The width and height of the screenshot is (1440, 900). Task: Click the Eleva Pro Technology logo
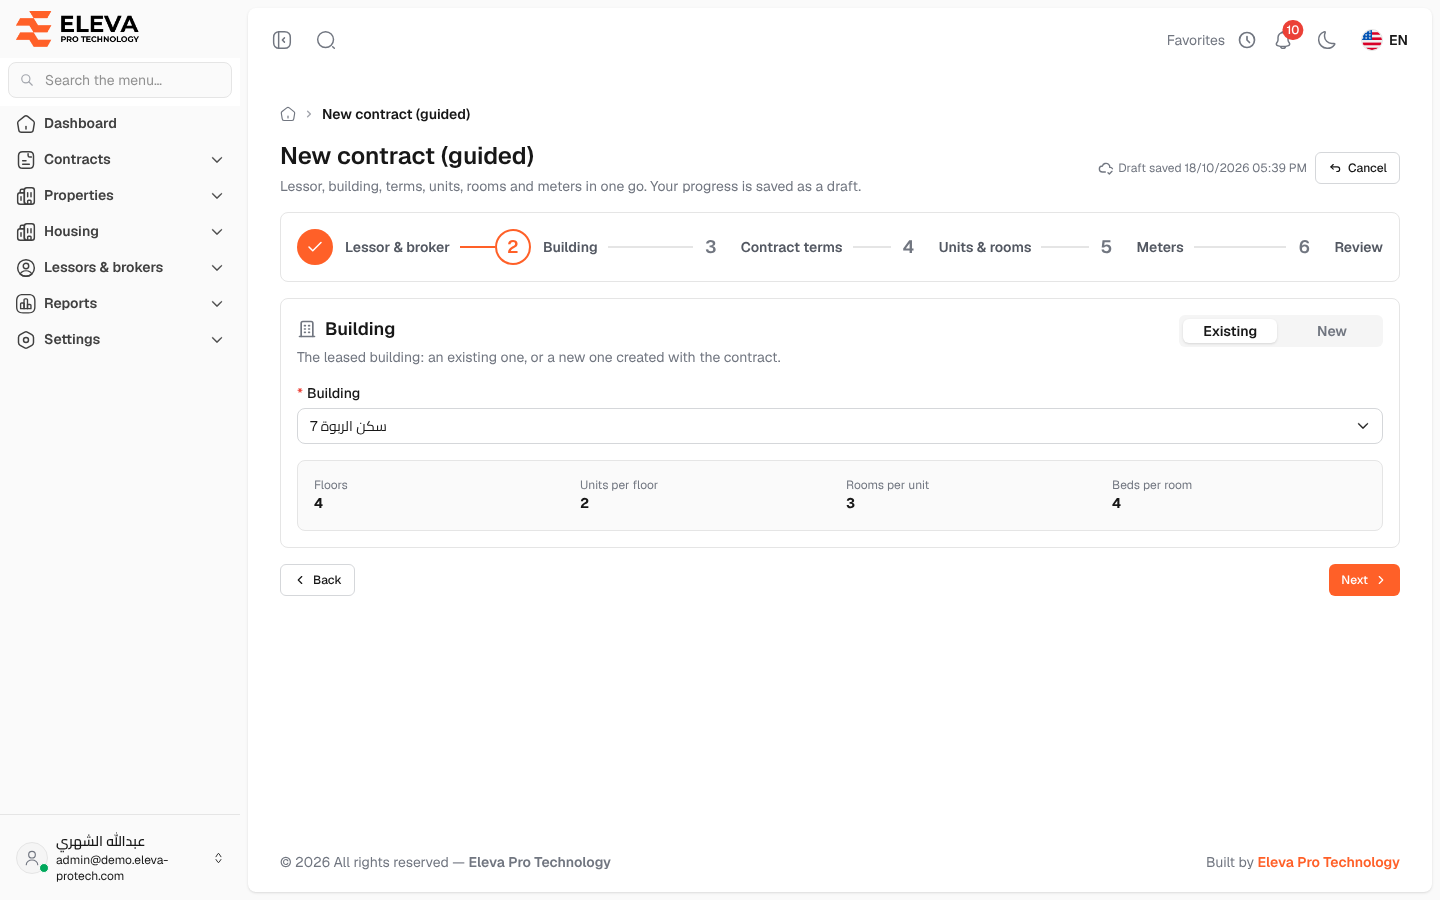pyautogui.click(x=78, y=28)
